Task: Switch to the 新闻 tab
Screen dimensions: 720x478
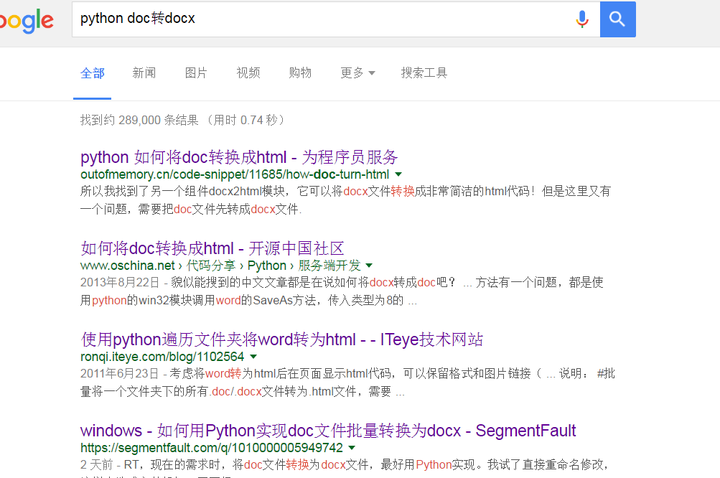Action: tap(144, 73)
